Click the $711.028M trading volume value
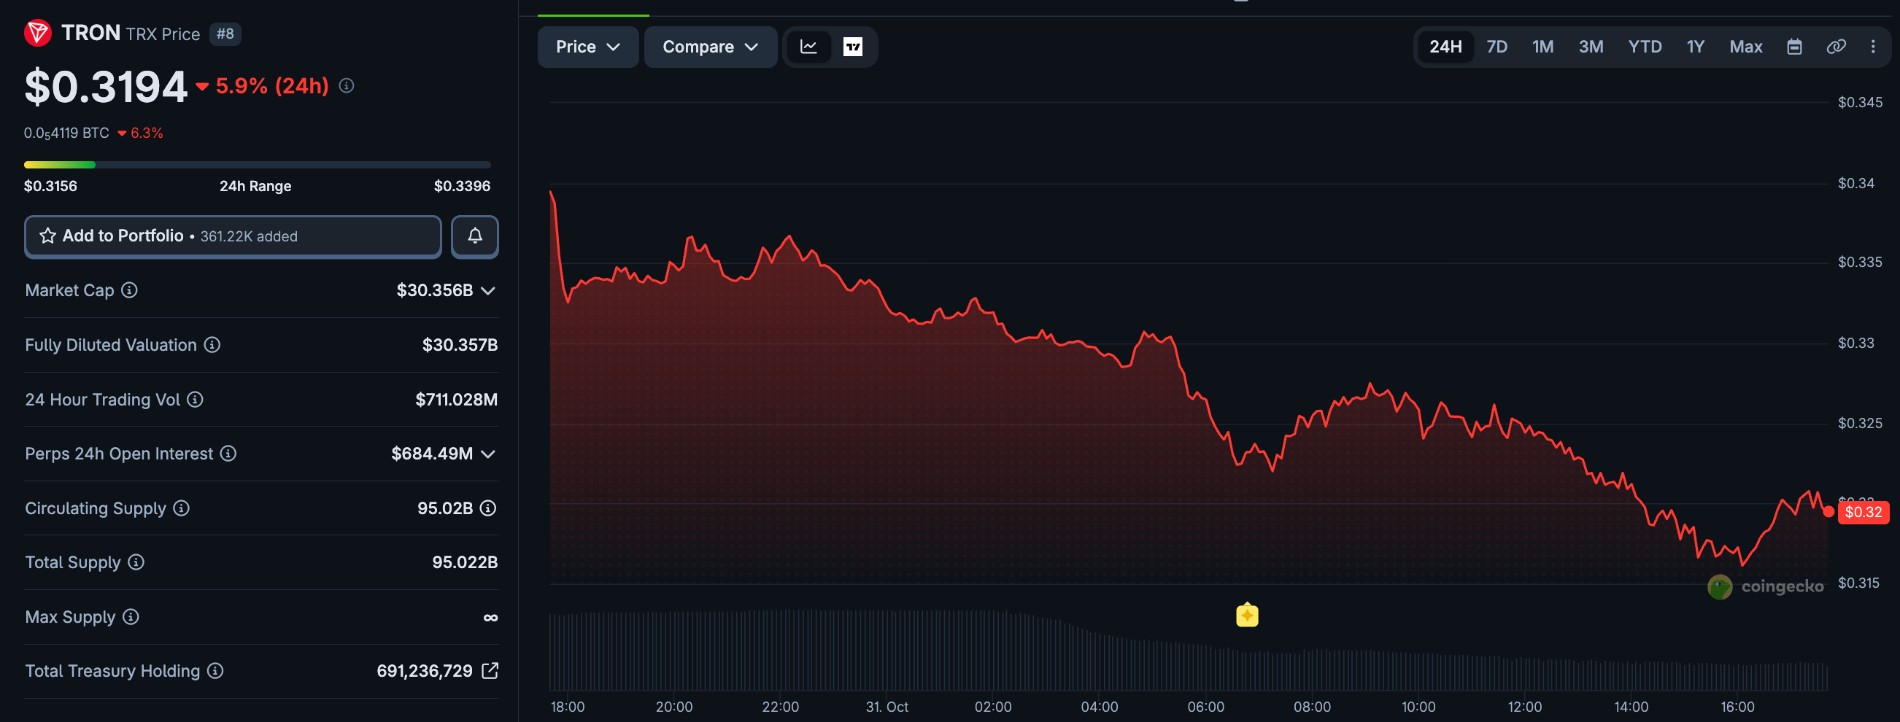Viewport: 1900px width, 722px height. [456, 399]
